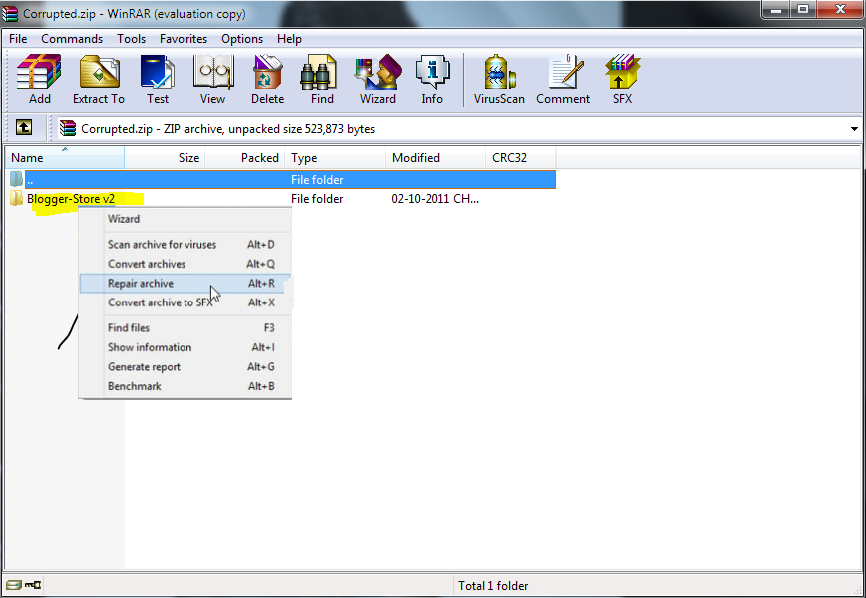Open the address bar dropdown arrow
The image size is (866, 598).
coord(854,128)
